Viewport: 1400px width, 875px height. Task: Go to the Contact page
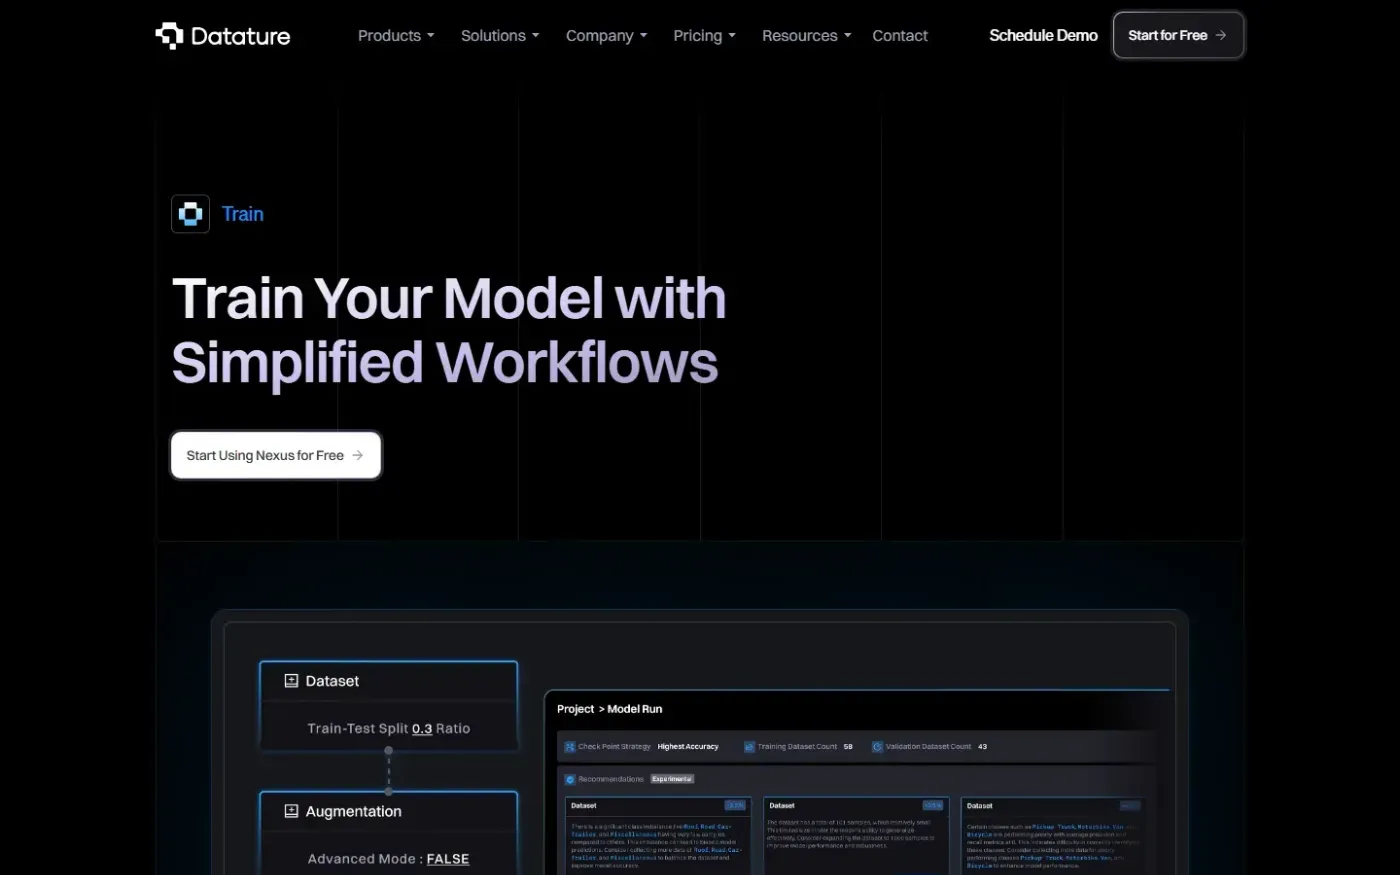(x=900, y=35)
